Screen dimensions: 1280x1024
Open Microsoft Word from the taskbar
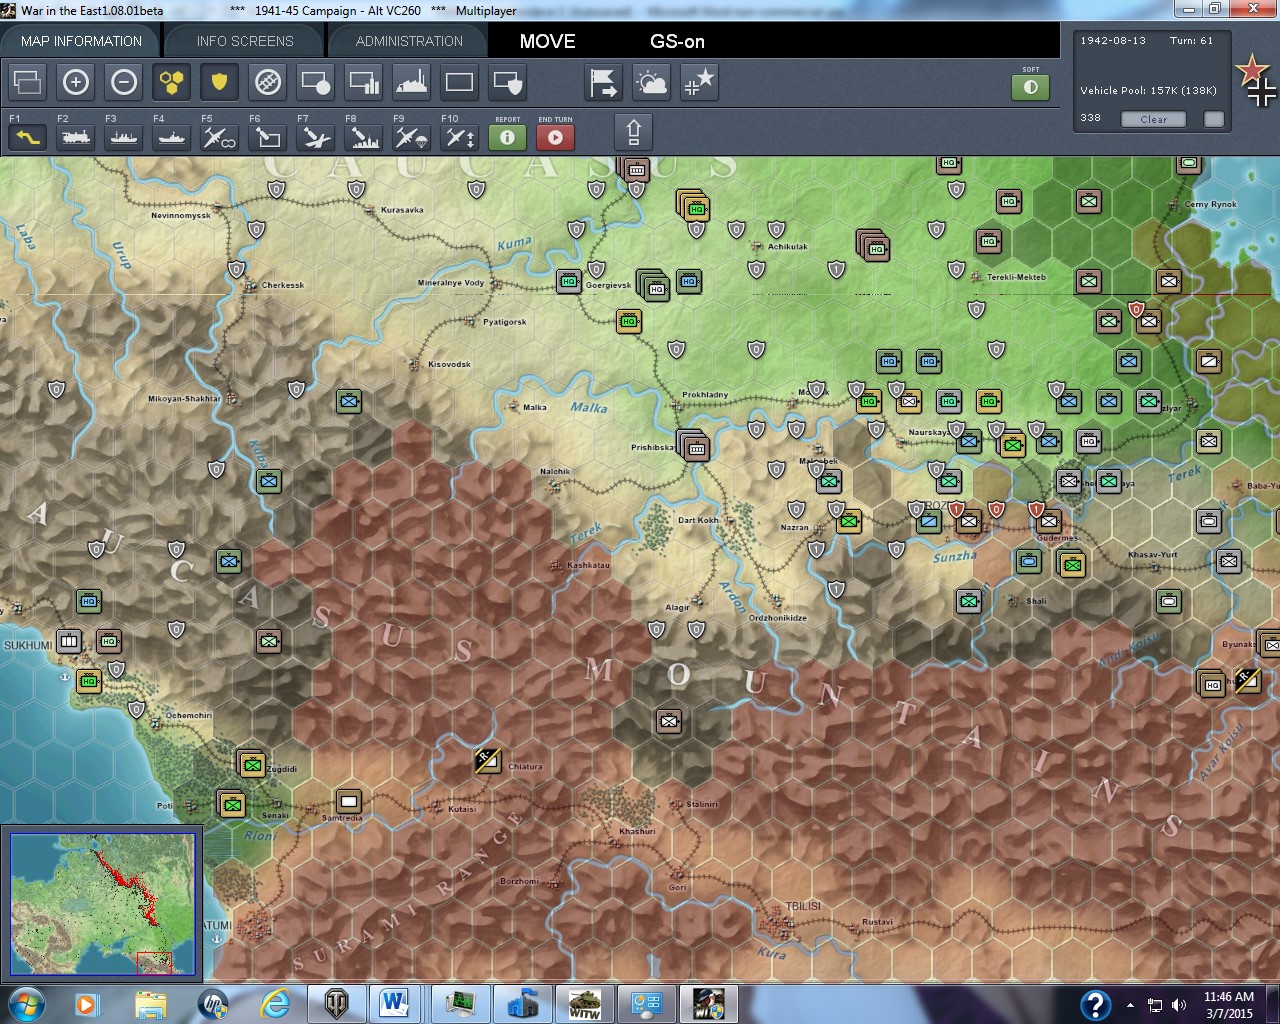[394, 1004]
